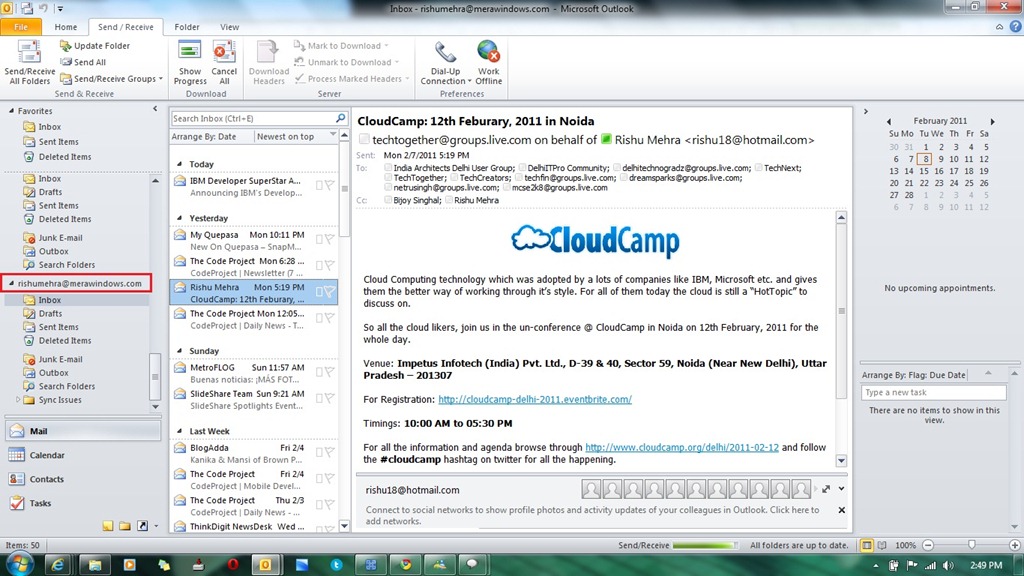Open the Contacts navigation button
This screenshot has height=576, width=1024.
click(82, 479)
